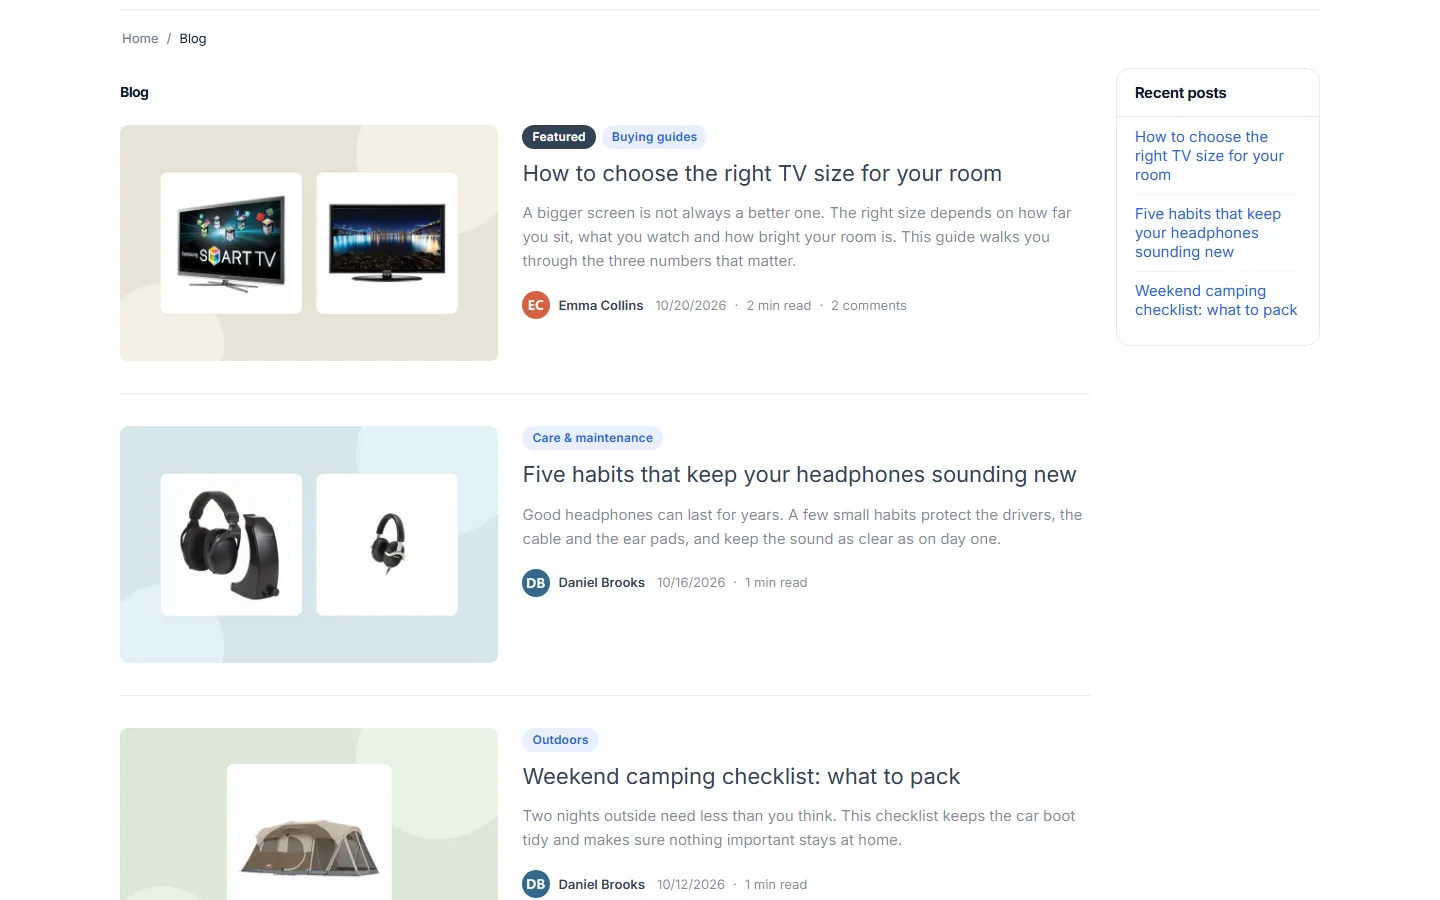Open the headphones habits post title
The image size is (1440, 900).
point(799,475)
